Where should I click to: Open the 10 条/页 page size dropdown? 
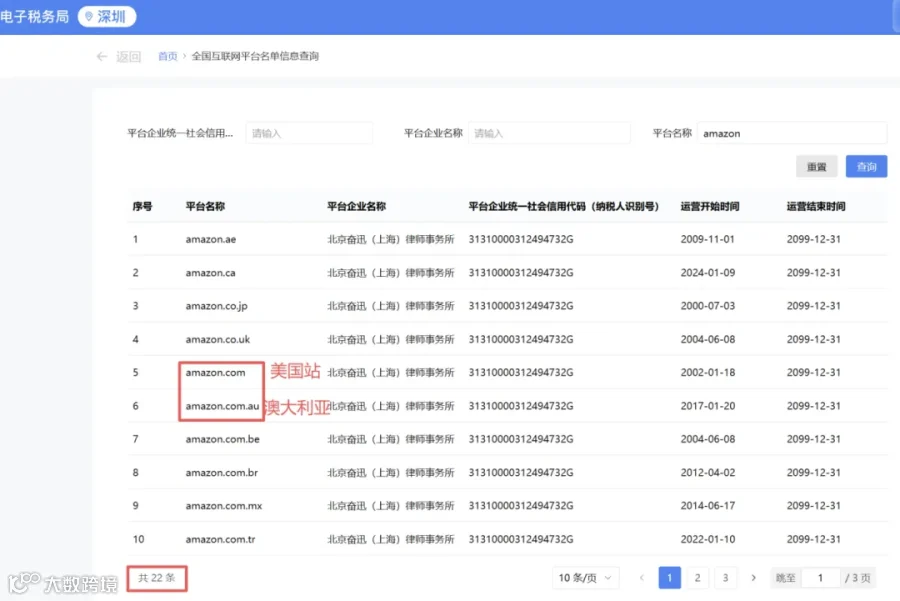point(585,577)
